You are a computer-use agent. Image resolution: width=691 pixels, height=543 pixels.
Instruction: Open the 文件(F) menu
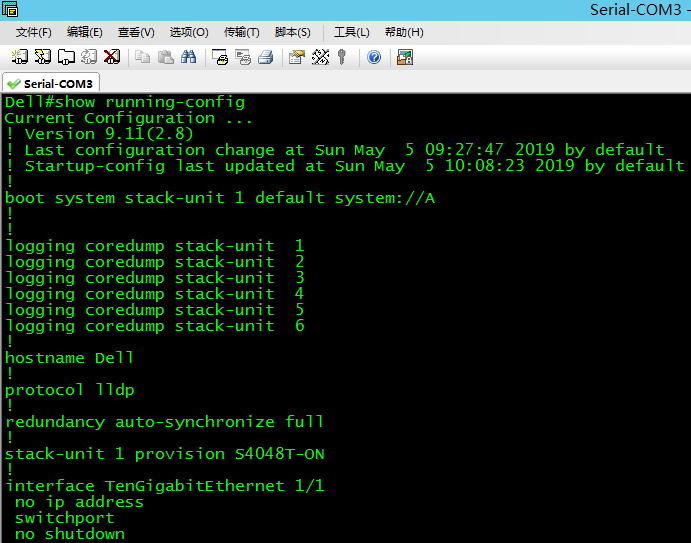33,32
